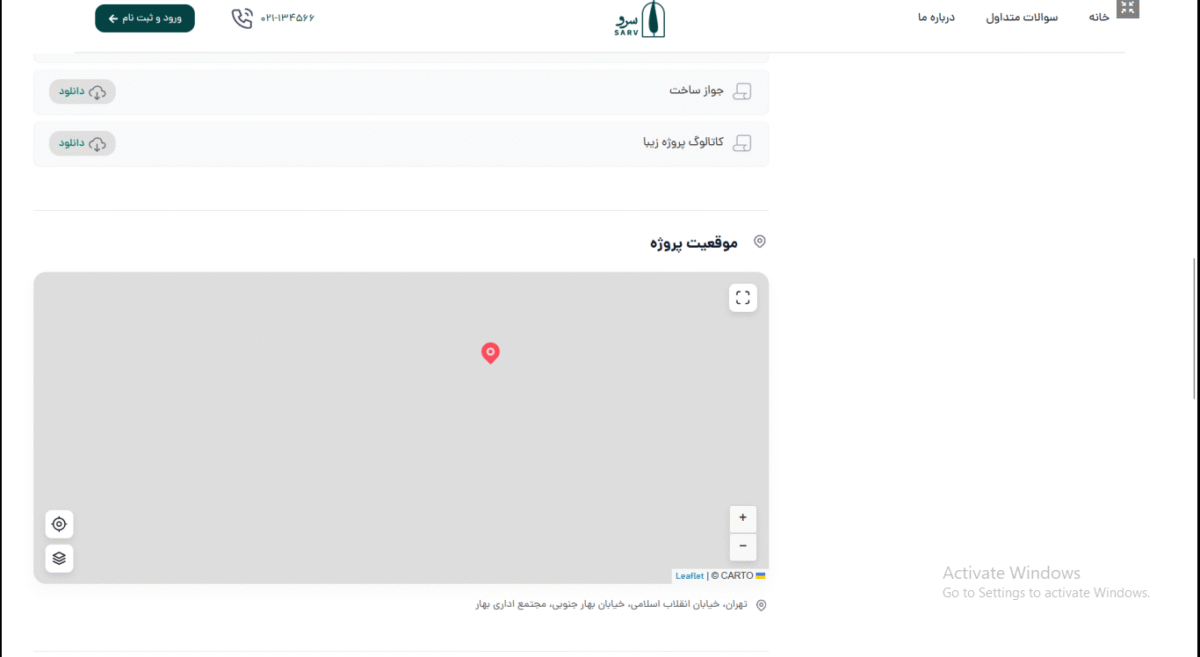The height and width of the screenshot is (657, 1200).
Task: Click the document icon beside کاتالوگ پروژه زیبا
Action: coord(741,143)
